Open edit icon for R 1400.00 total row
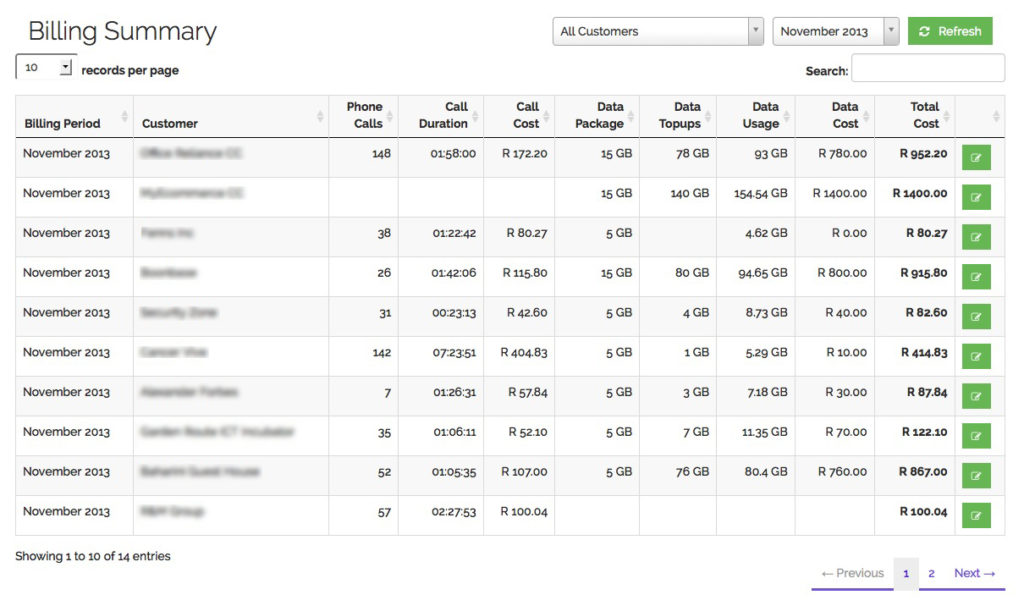This screenshot has height=606, width=1024. click(975, 197)
